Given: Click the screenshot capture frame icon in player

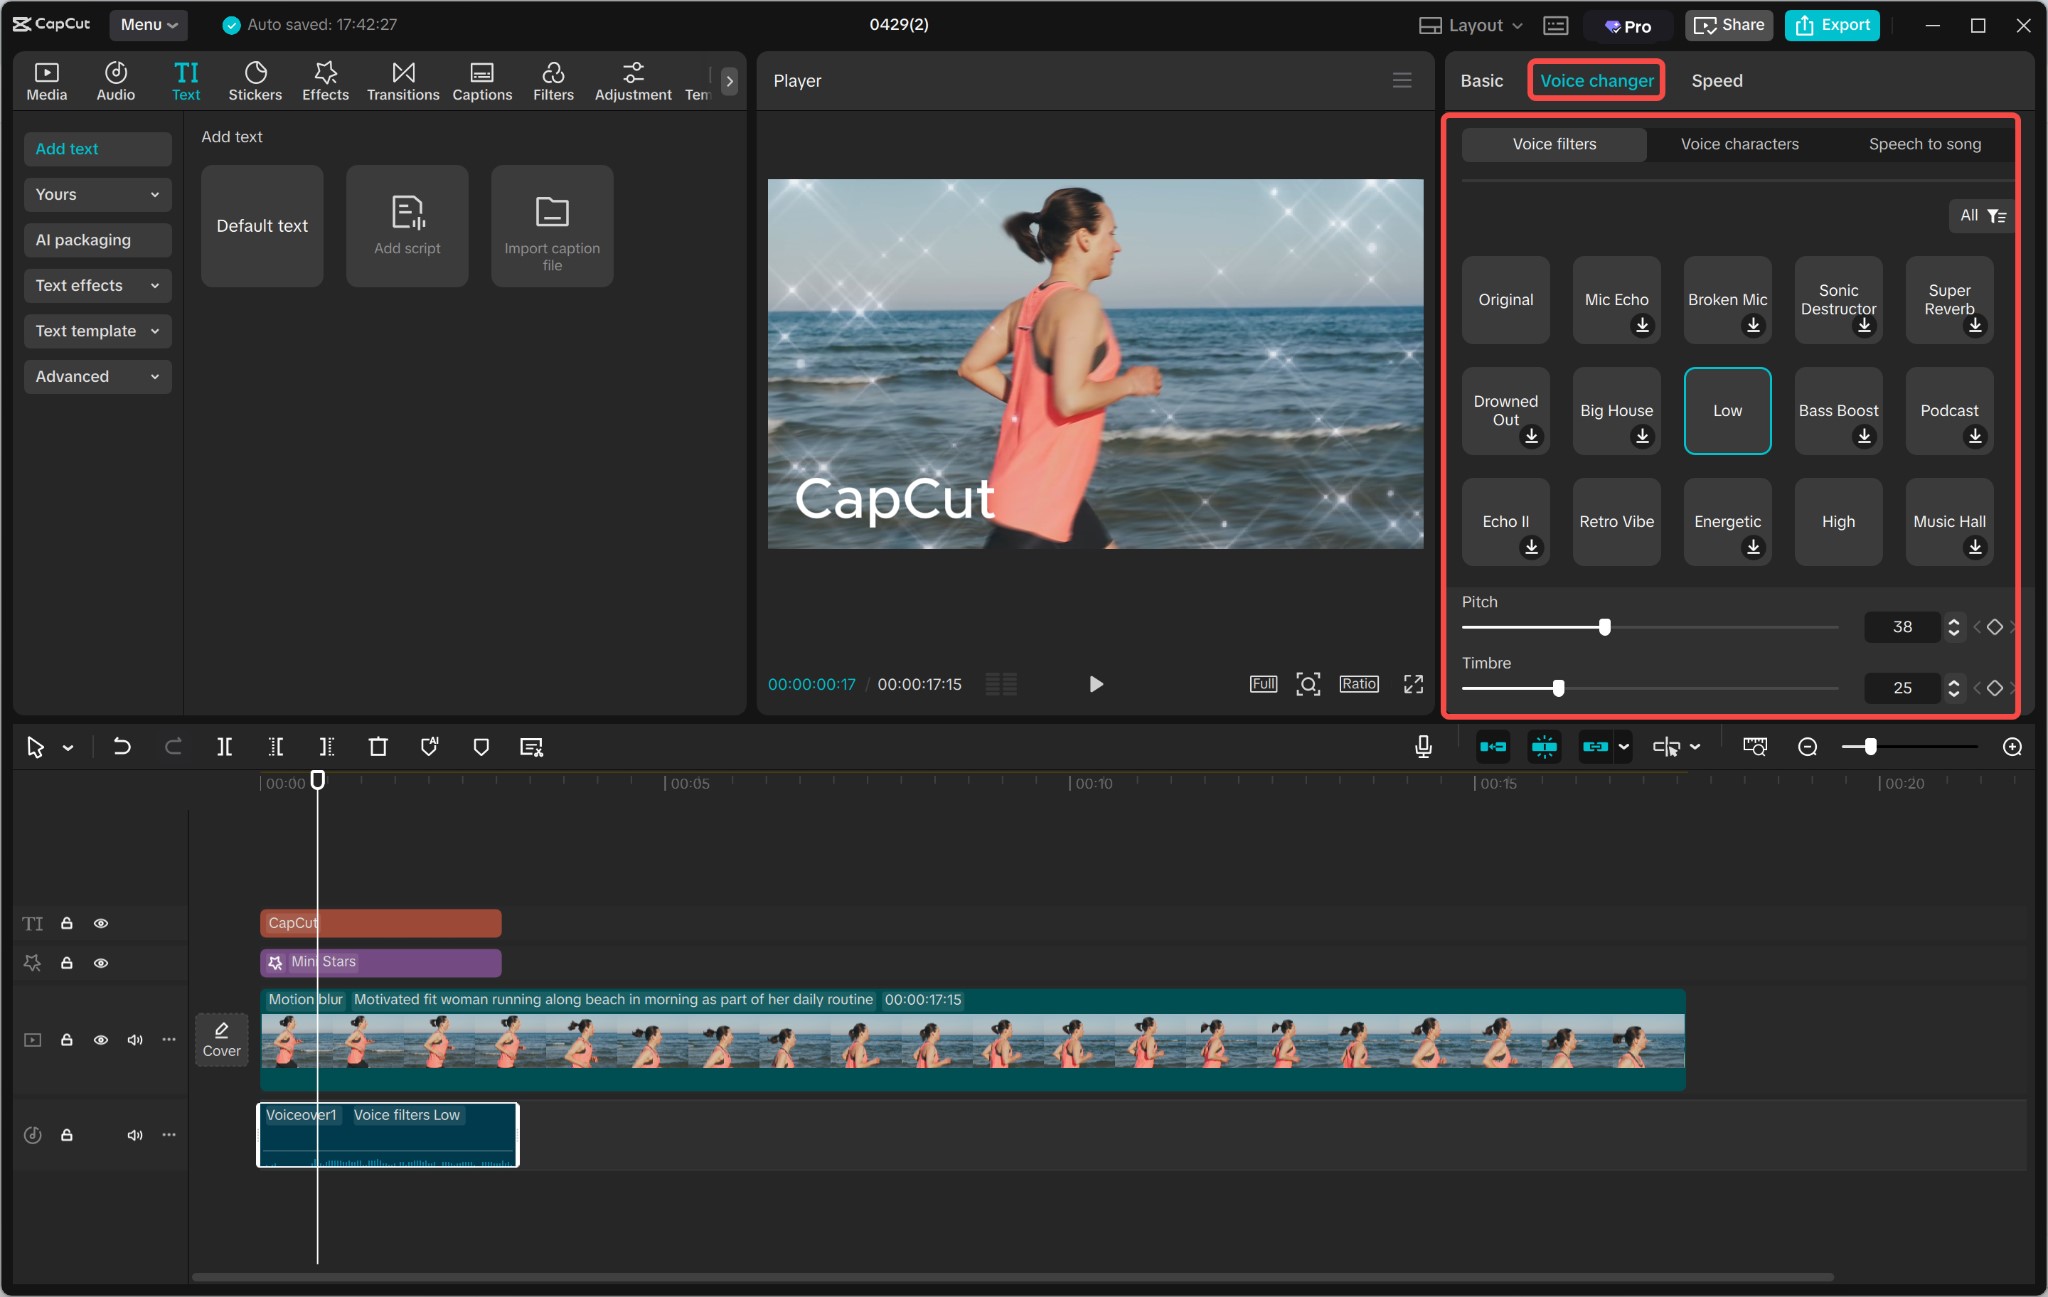Looking at the screenshot, I should tap(1308, 684).
